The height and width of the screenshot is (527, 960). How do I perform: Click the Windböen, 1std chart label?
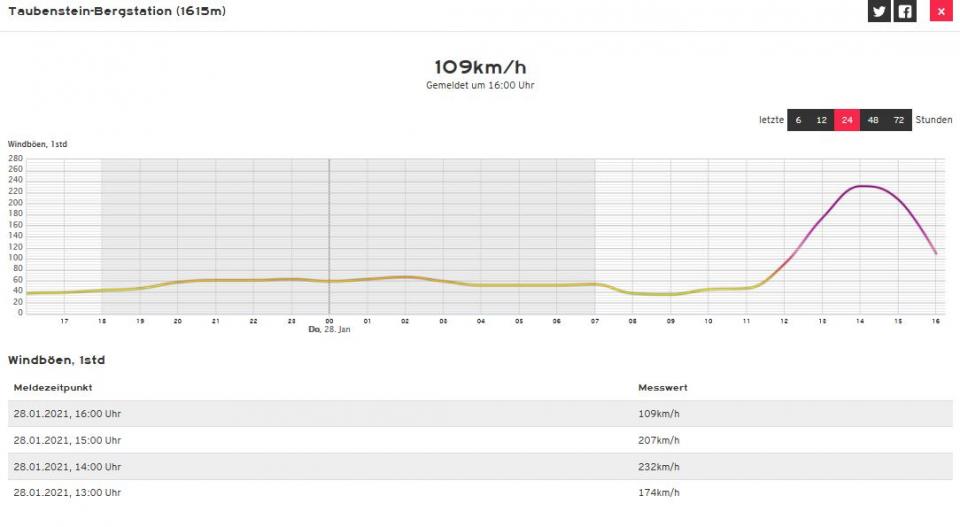(38, 144)
